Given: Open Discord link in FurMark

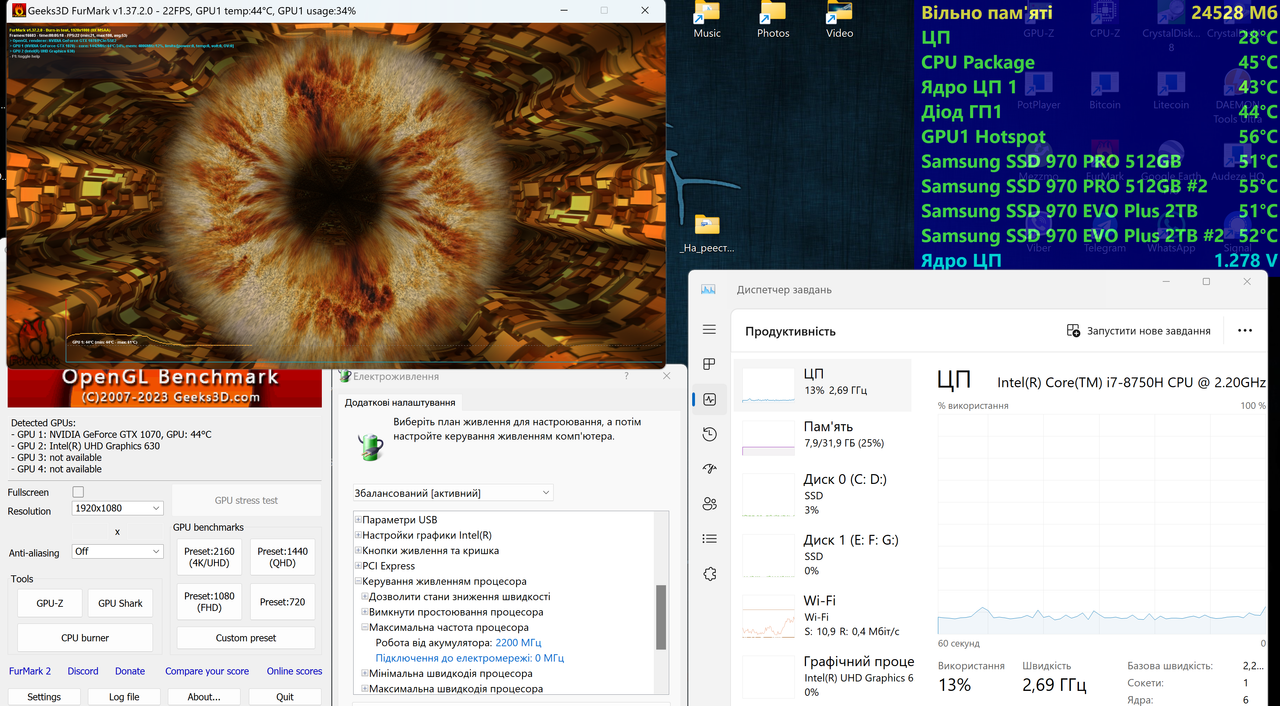Looking at the screenshot, I should point(83,671).
